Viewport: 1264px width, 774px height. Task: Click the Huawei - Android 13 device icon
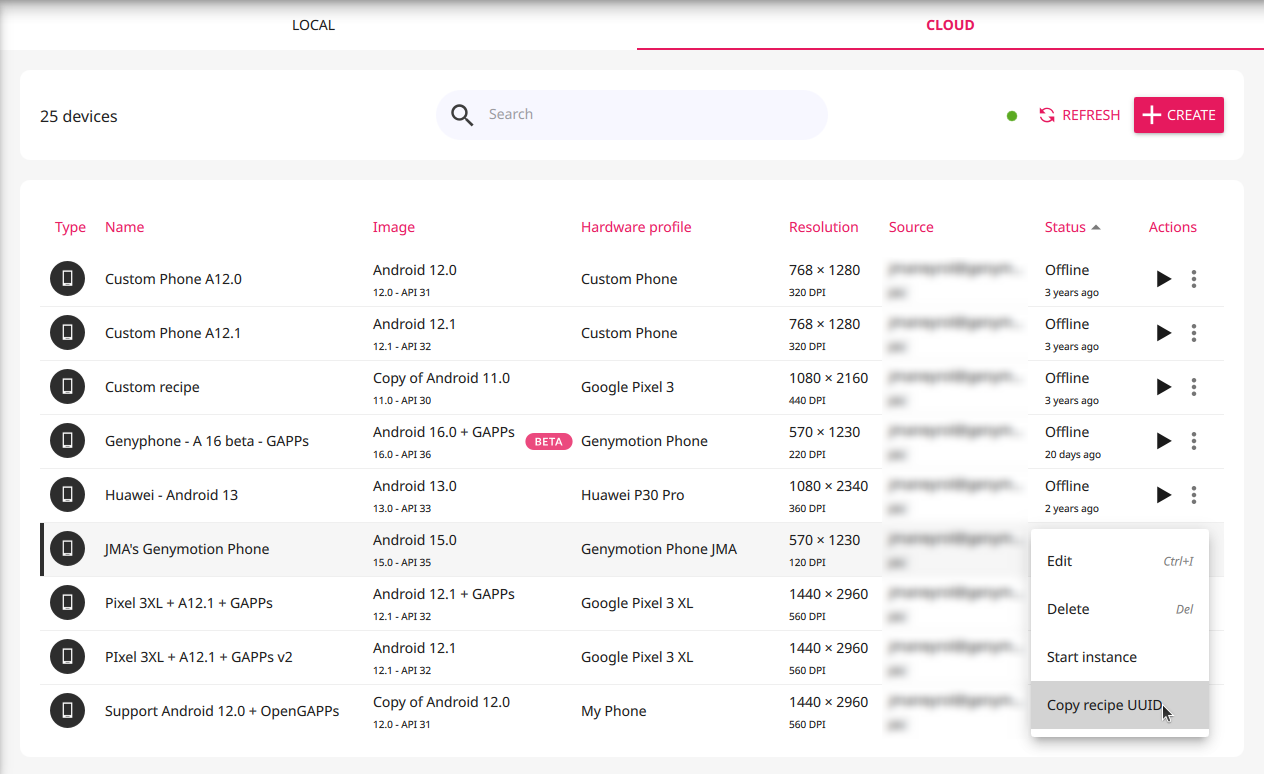67,495
